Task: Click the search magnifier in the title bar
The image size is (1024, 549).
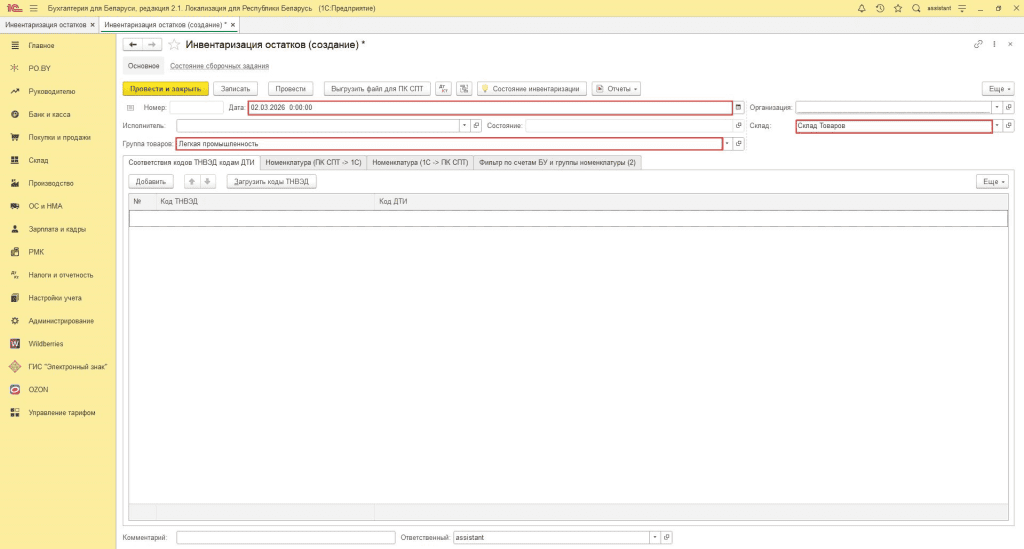Action: [x=916, y=8]
